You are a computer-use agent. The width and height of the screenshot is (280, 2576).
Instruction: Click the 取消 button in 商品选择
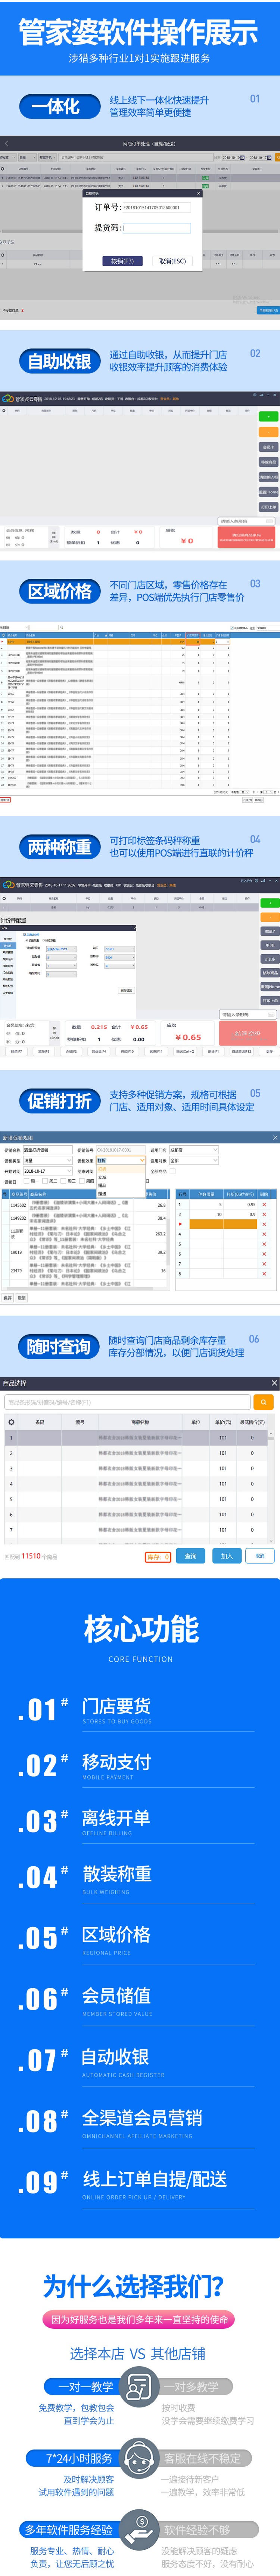[260, 1556]
